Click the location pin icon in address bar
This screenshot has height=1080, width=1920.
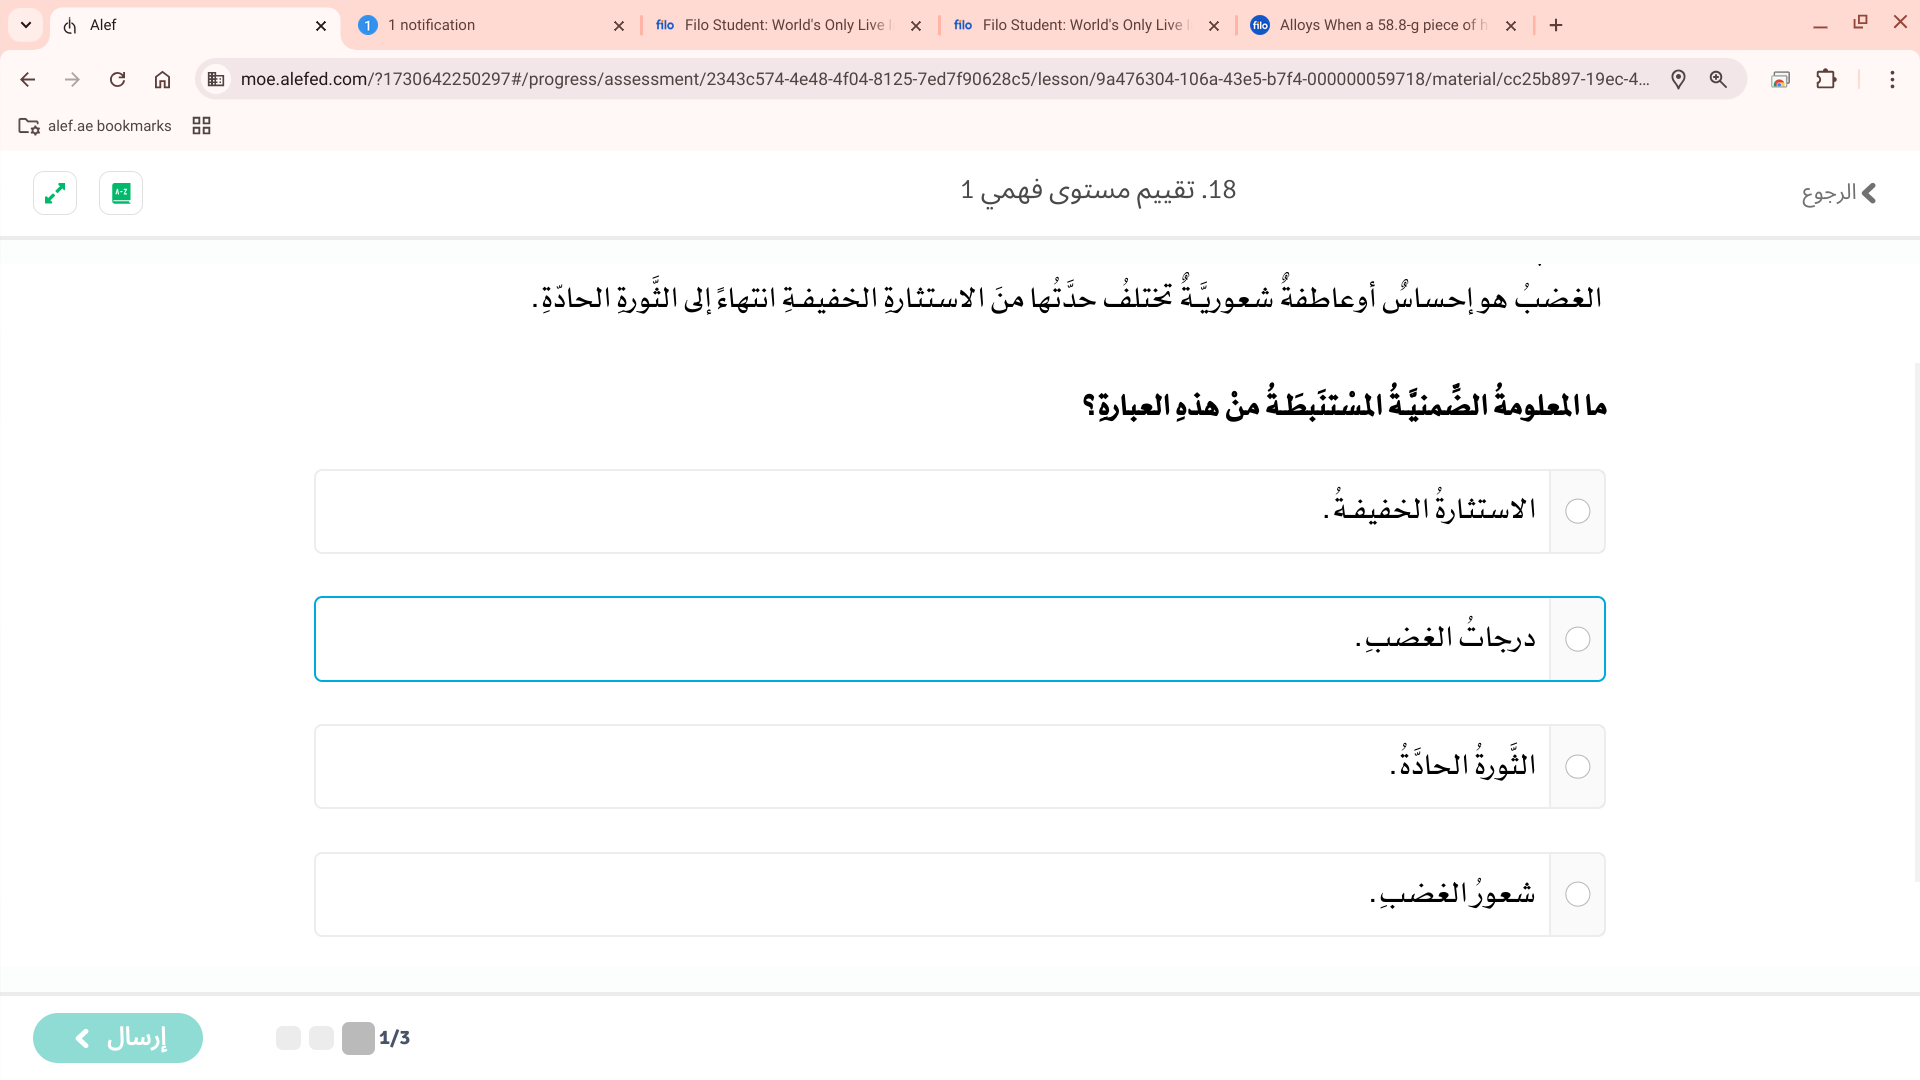1678,79
